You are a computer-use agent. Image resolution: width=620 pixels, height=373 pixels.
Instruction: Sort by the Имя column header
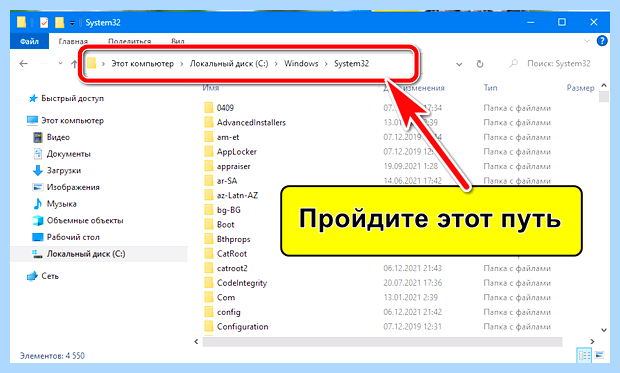[x=211, y=88]
